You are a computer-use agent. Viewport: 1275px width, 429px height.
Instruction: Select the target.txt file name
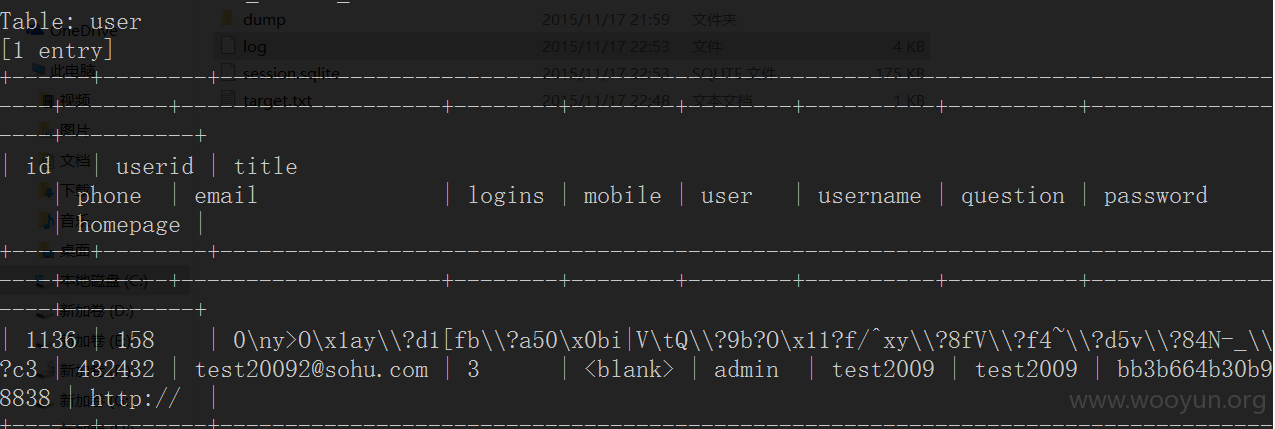pos(277,100)
